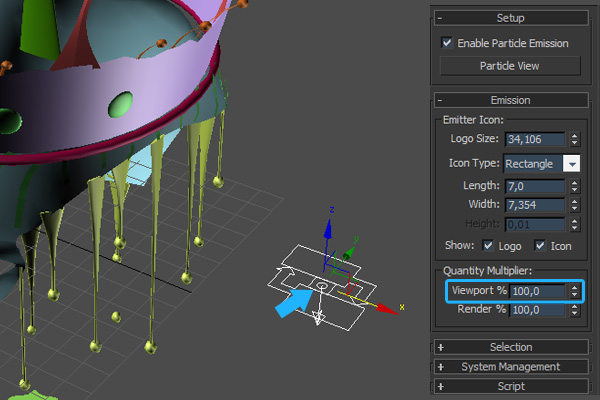Click the Width spinner arrows
The image size is (600, 400).
[574, 205]
